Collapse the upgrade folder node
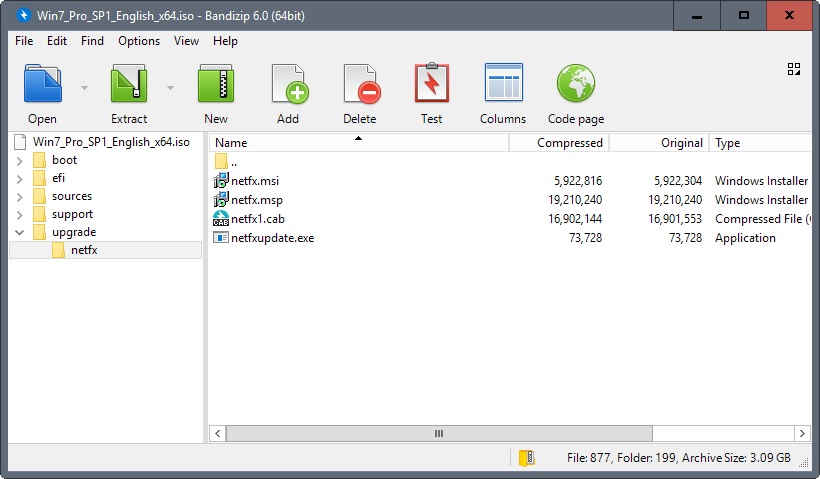Viewport: 820px width, 479px height. pyautogui.click(x=20, y=232)
